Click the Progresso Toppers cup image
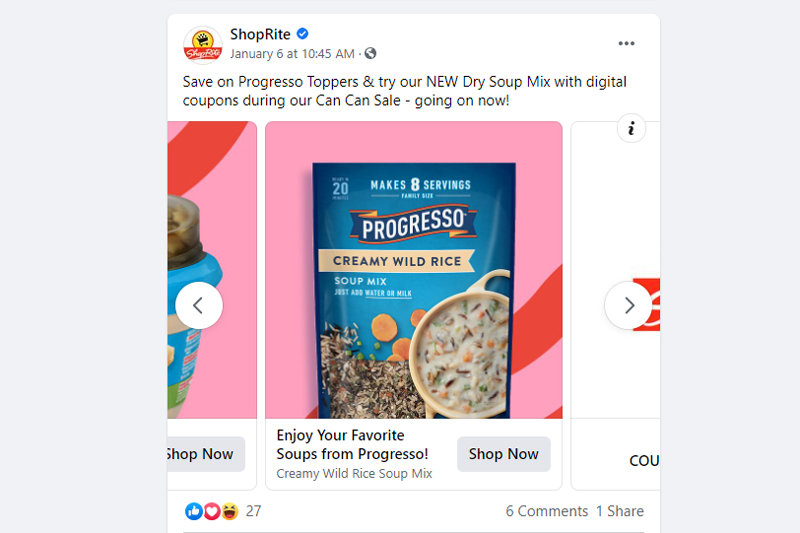 pos(212,270)
